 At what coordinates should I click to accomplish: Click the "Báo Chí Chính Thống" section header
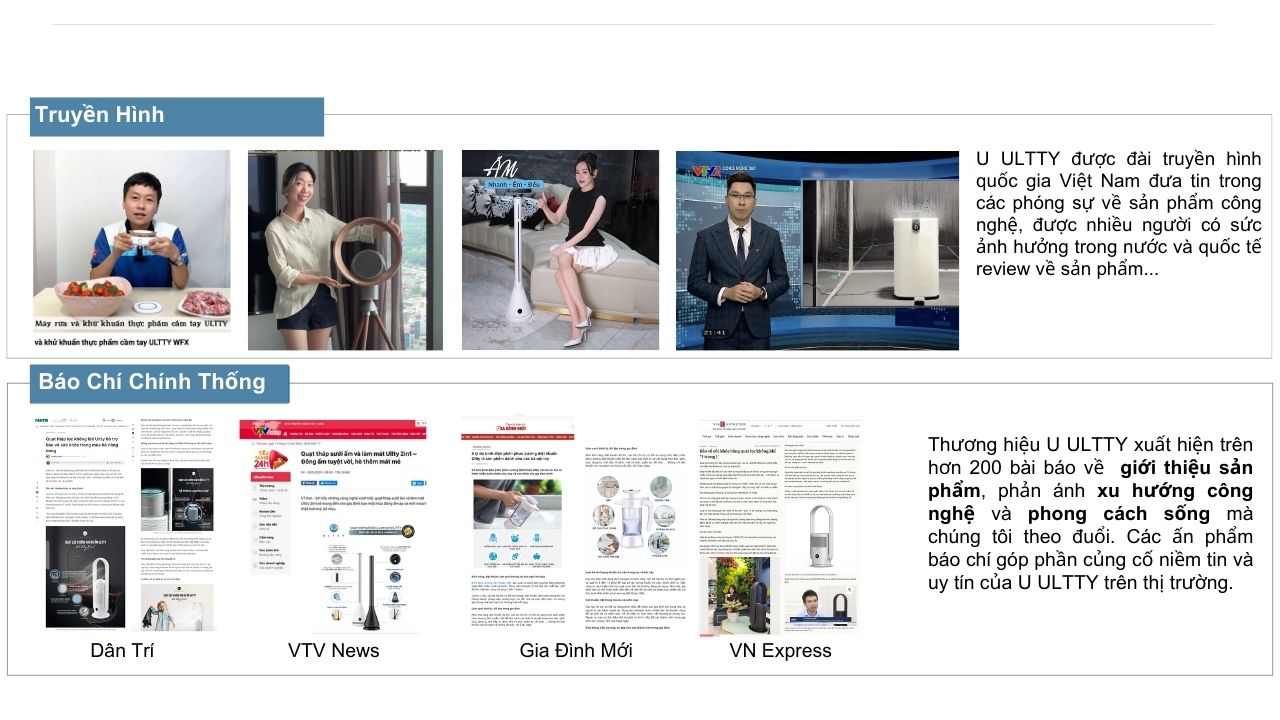coord(151,382)
